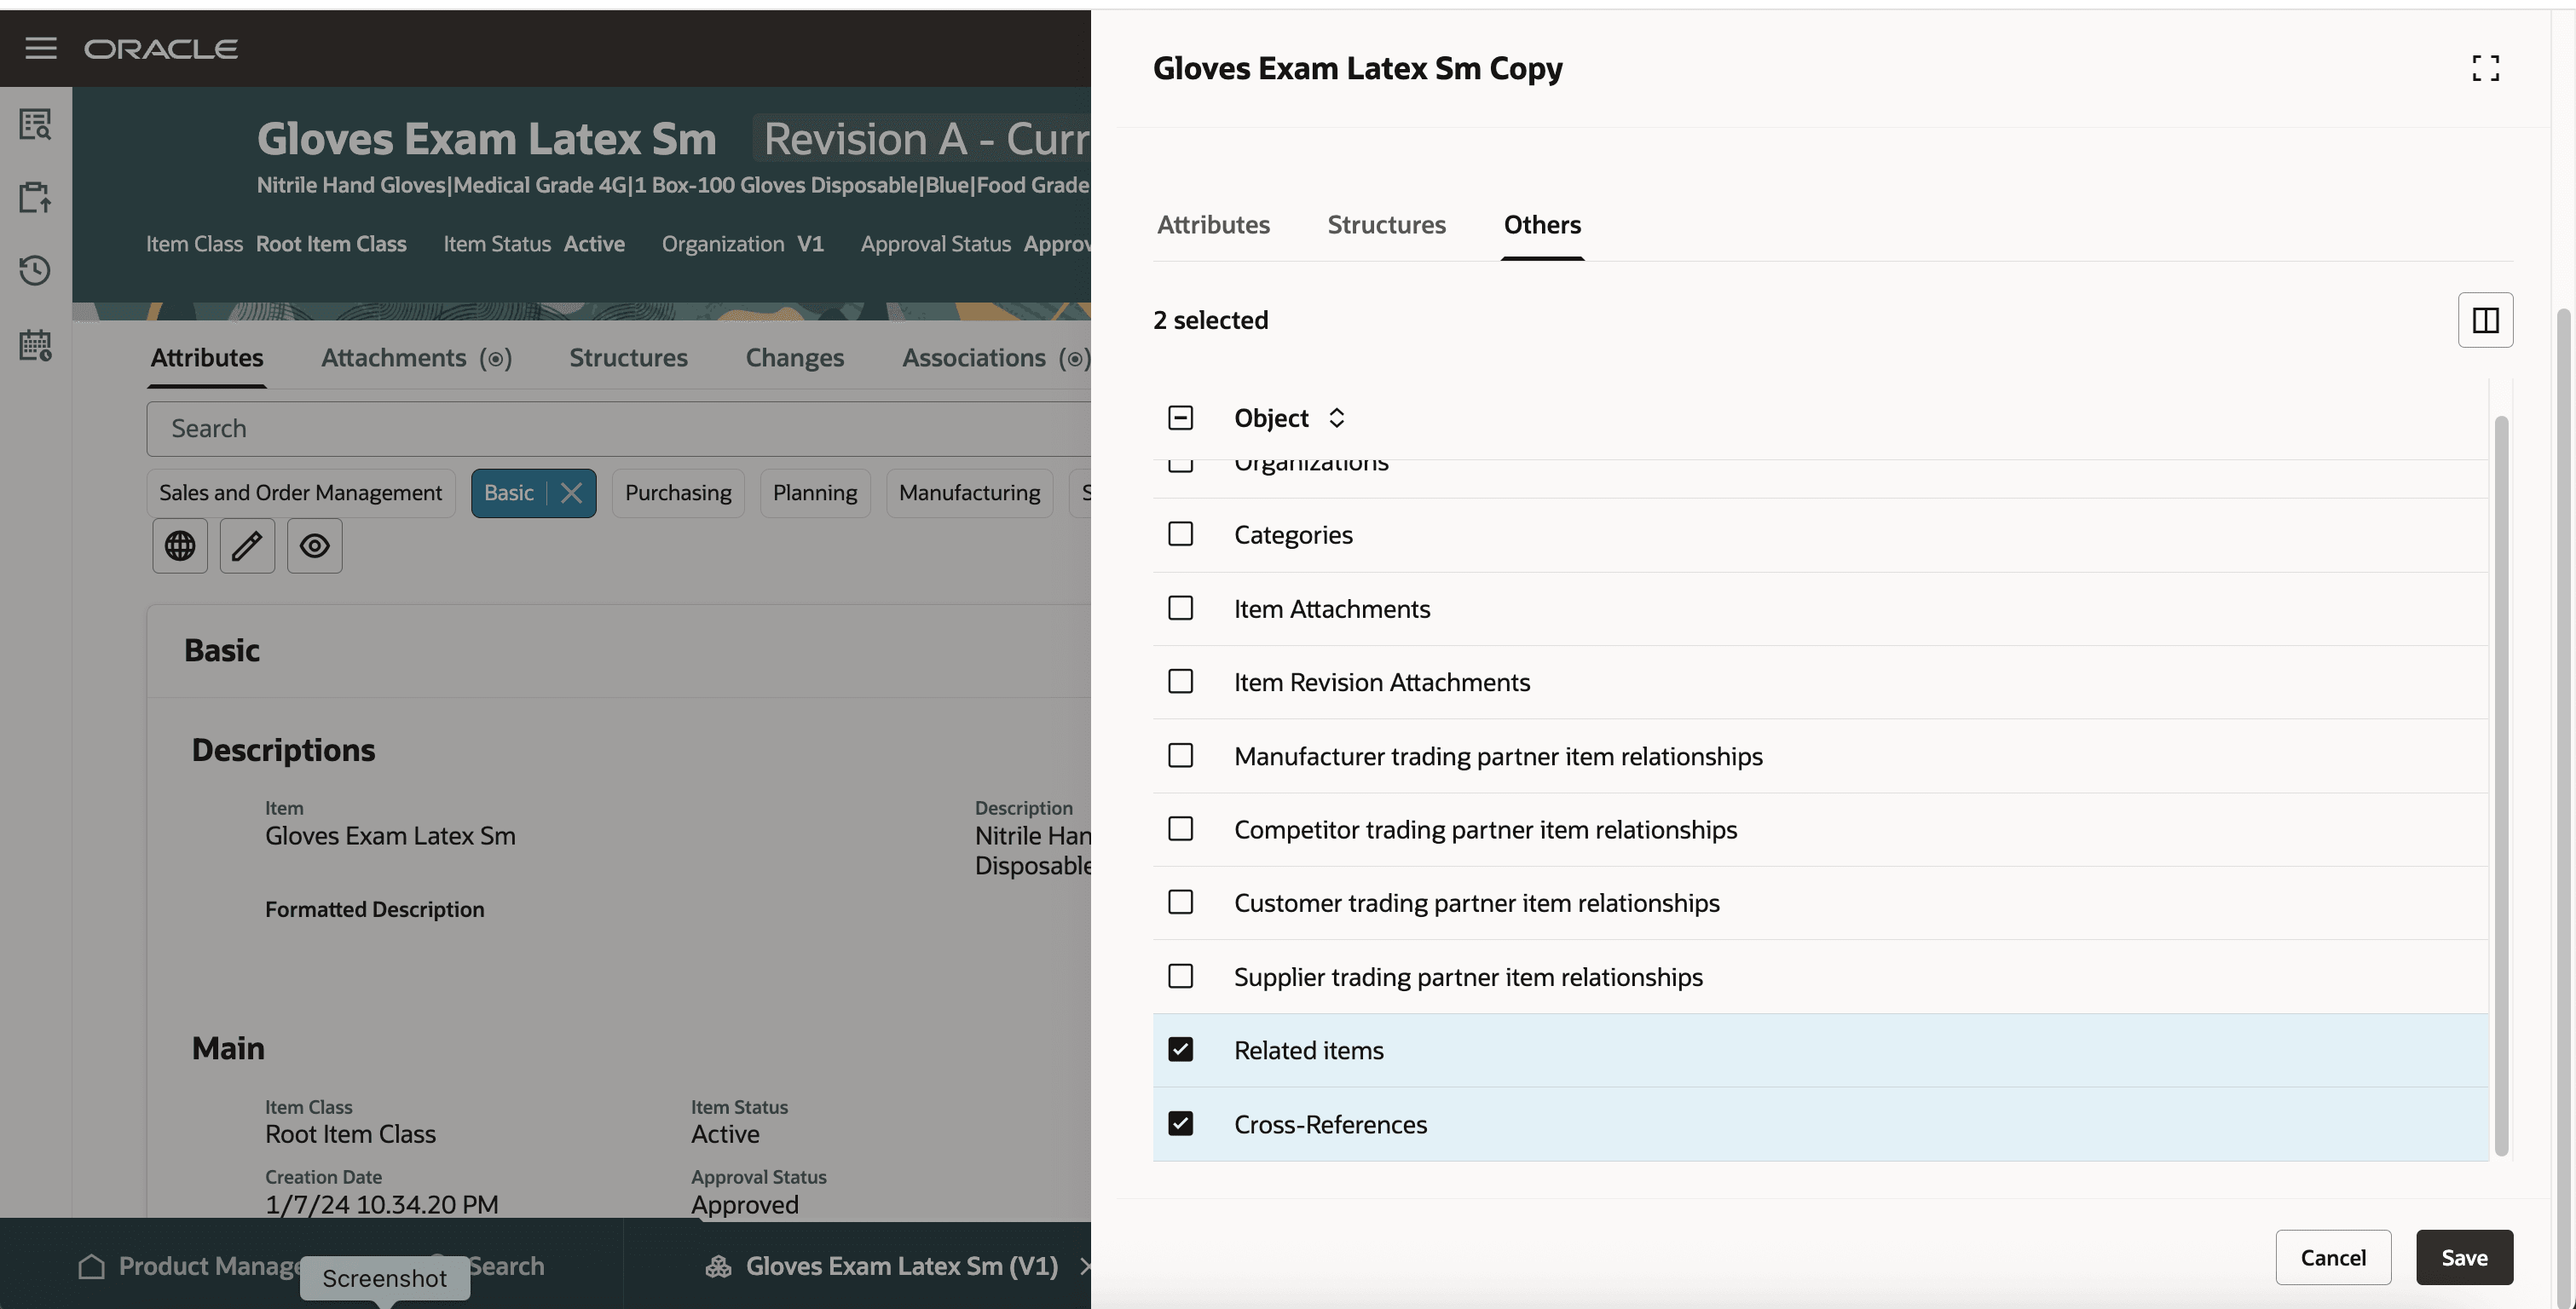Enable the Item Attachments checkbox
The width and height of the screenshot is (2576, 1309).
tap(1180, 608)
